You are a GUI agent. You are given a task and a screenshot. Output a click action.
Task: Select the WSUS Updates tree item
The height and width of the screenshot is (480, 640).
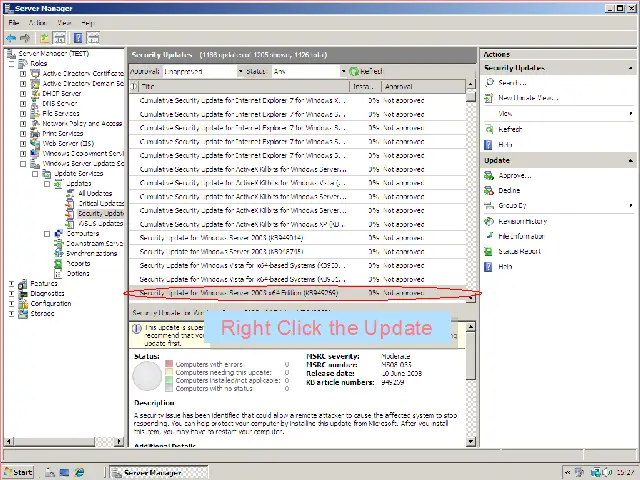pos(100,223)
